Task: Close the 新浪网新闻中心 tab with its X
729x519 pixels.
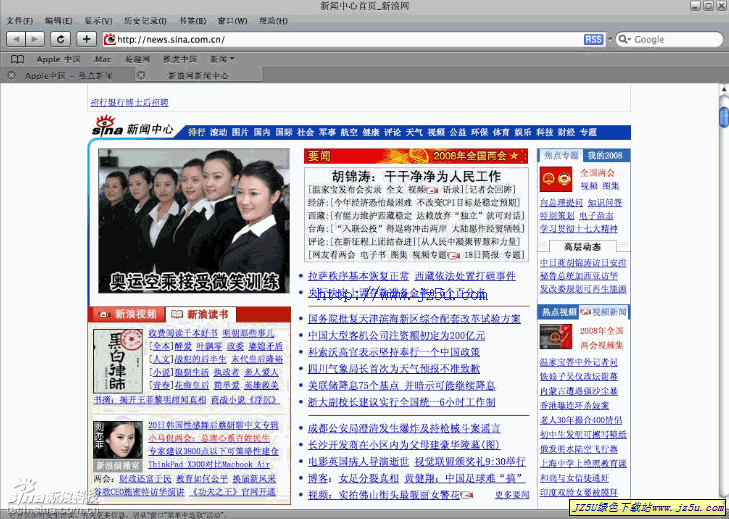Action: (x=141, y=75)
